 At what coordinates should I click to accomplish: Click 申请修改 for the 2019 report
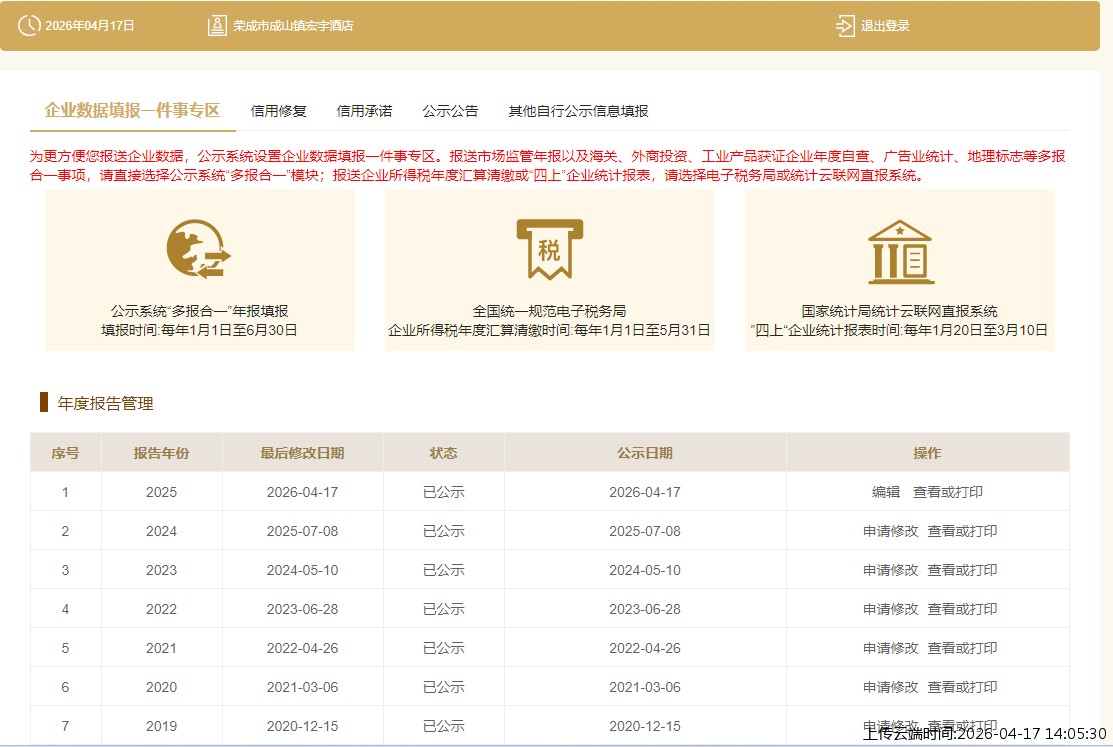(891, 723)
